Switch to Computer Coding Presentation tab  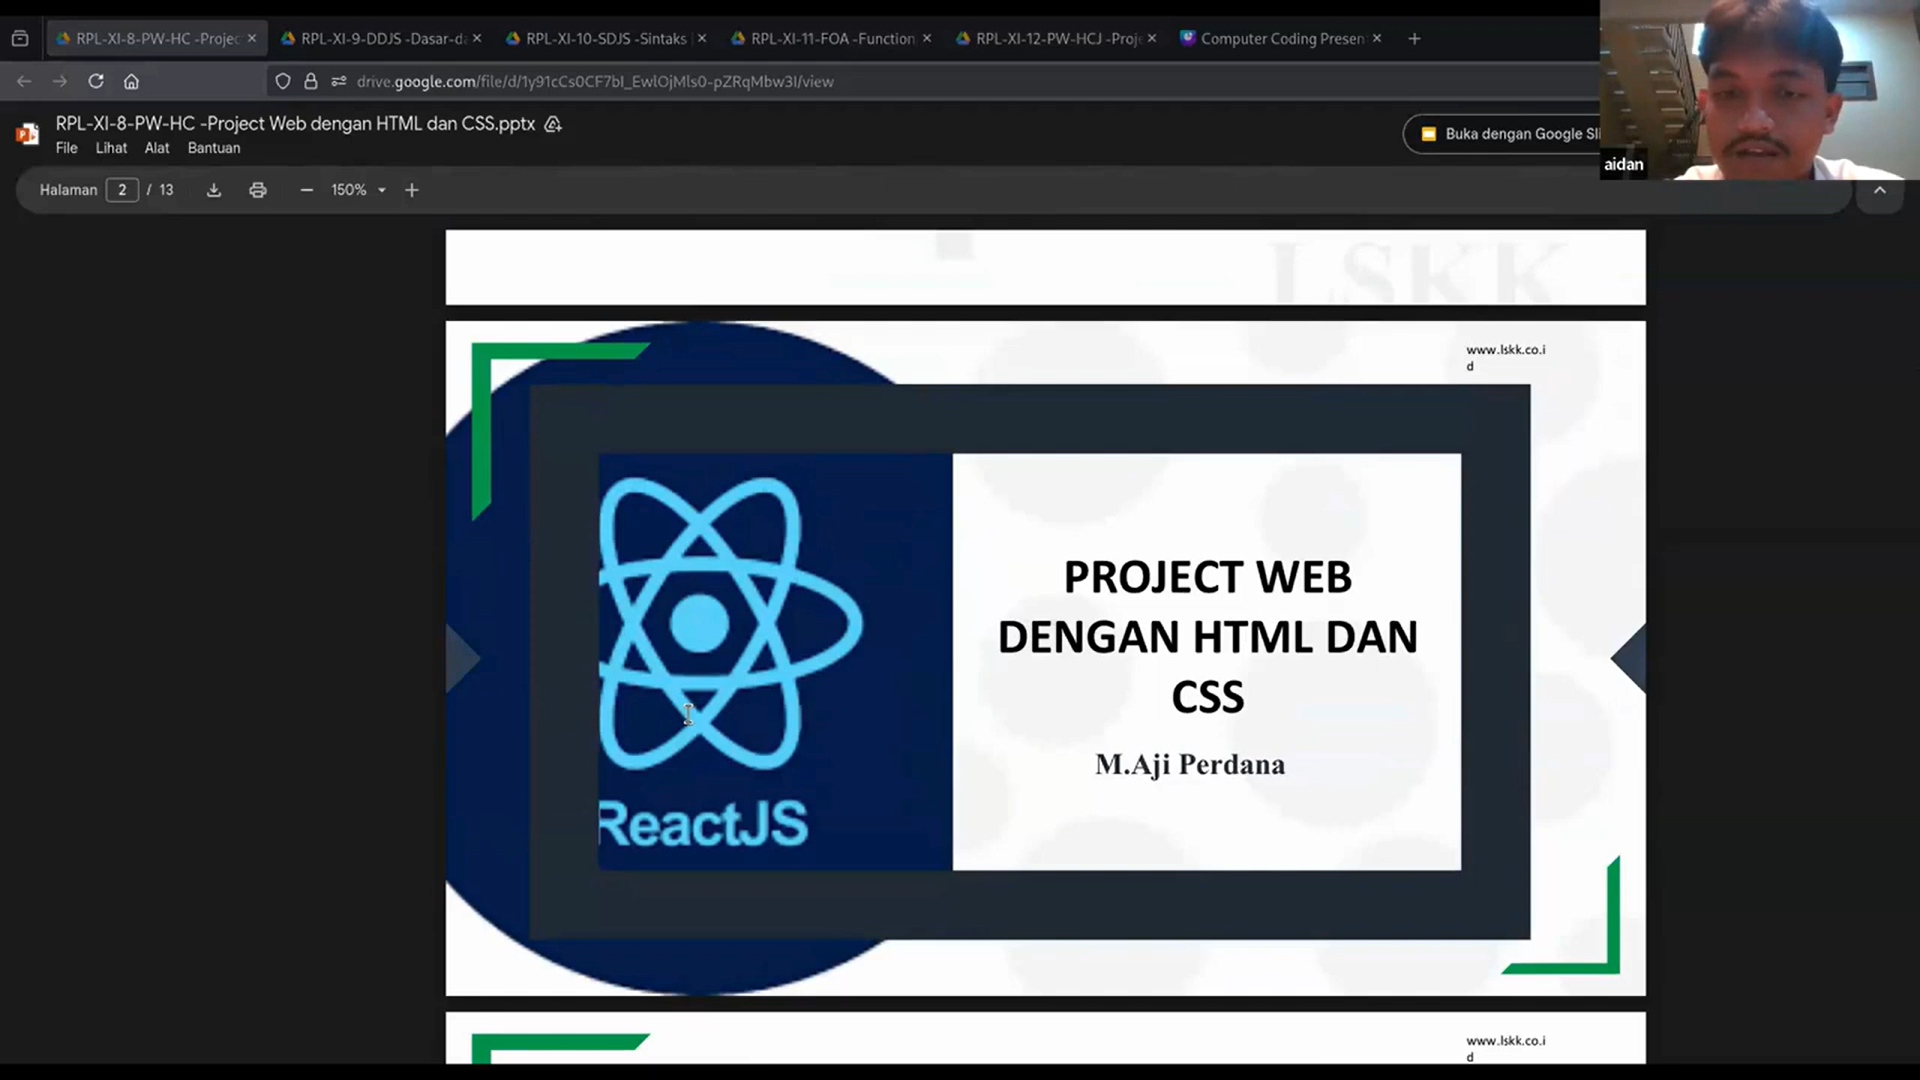(x=1280, y=38)
